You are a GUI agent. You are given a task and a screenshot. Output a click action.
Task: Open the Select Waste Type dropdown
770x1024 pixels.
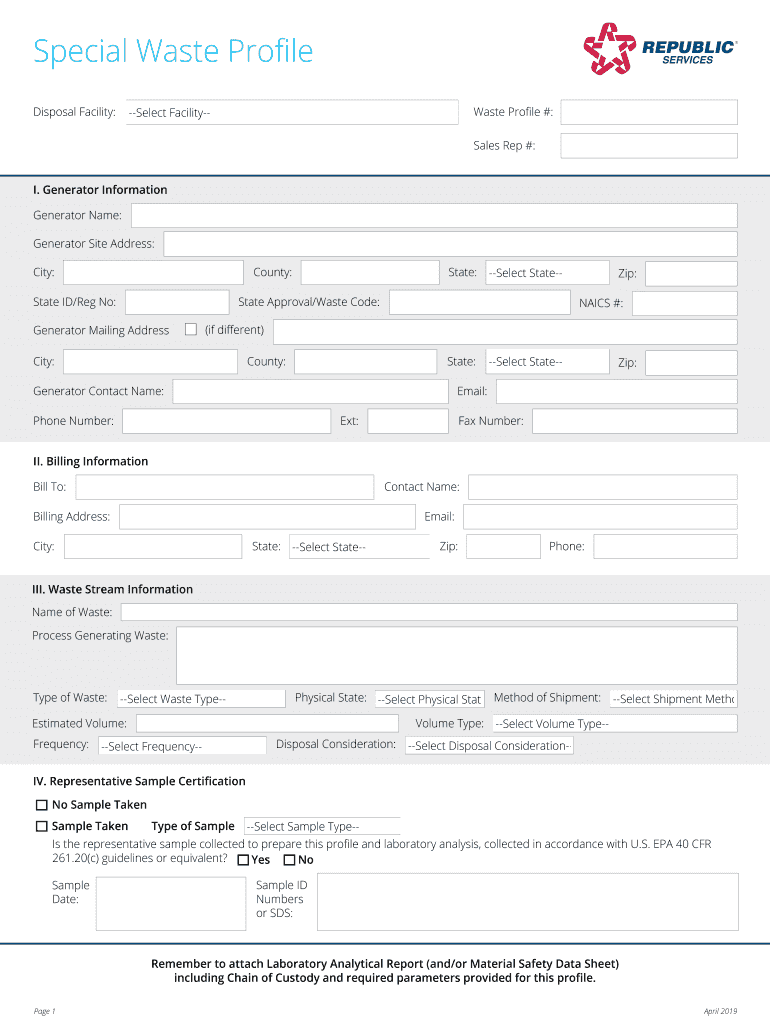[x=201, y=699]
